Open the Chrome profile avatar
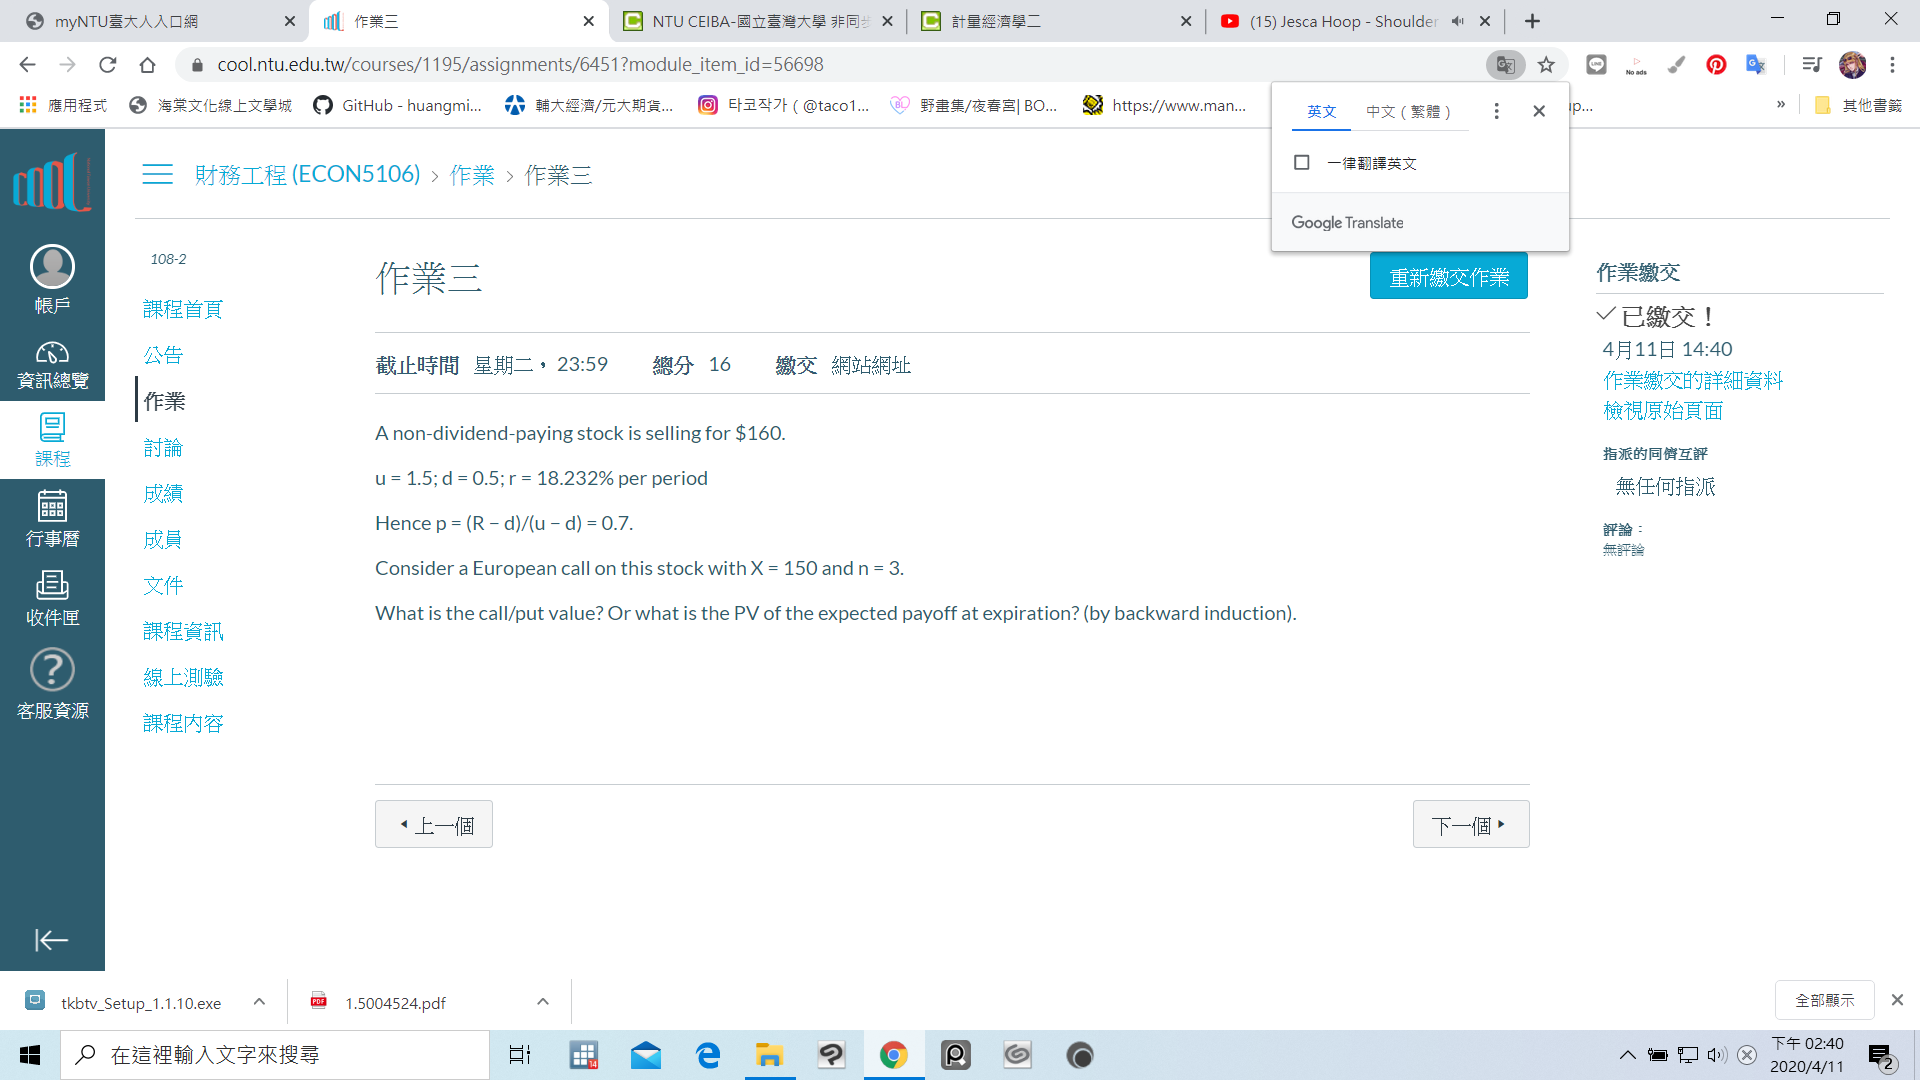 pos(1852,65)
